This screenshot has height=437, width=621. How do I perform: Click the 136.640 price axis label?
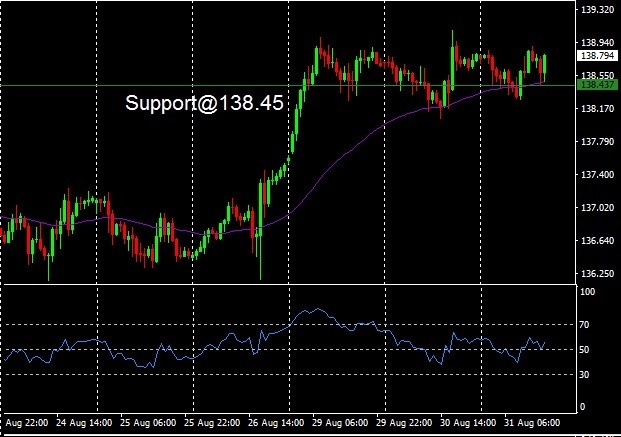point(597,240)
